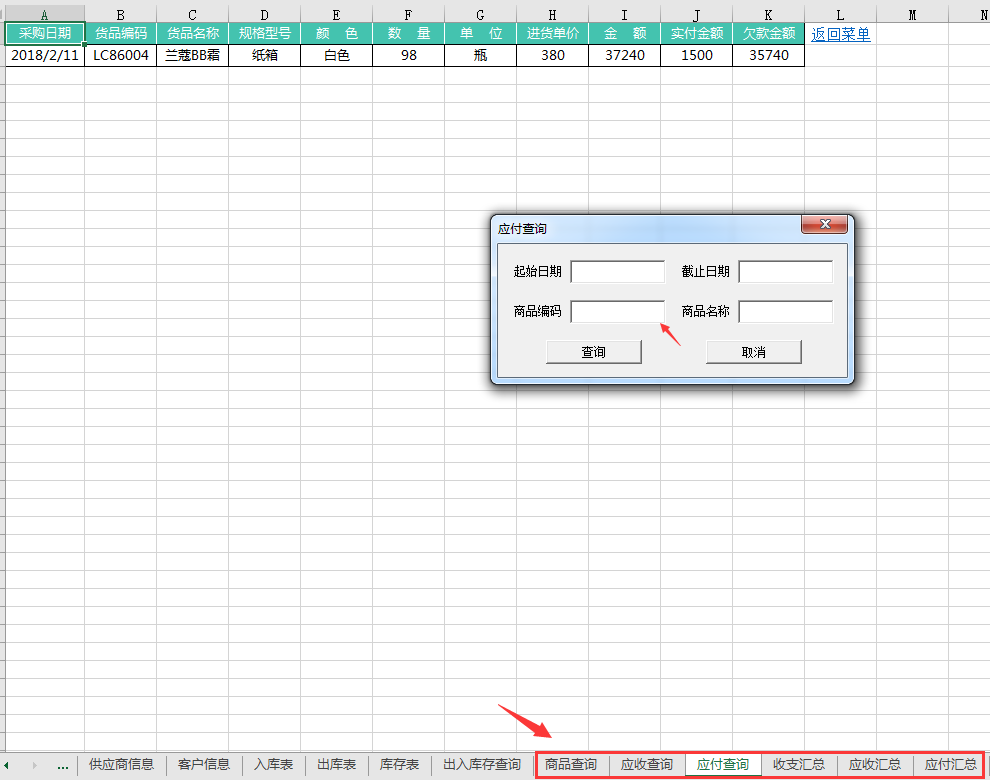The width and height of the screenshot is (990, 780).
Task: Click the 查询 button in the dialog
Action: (593, 352)
